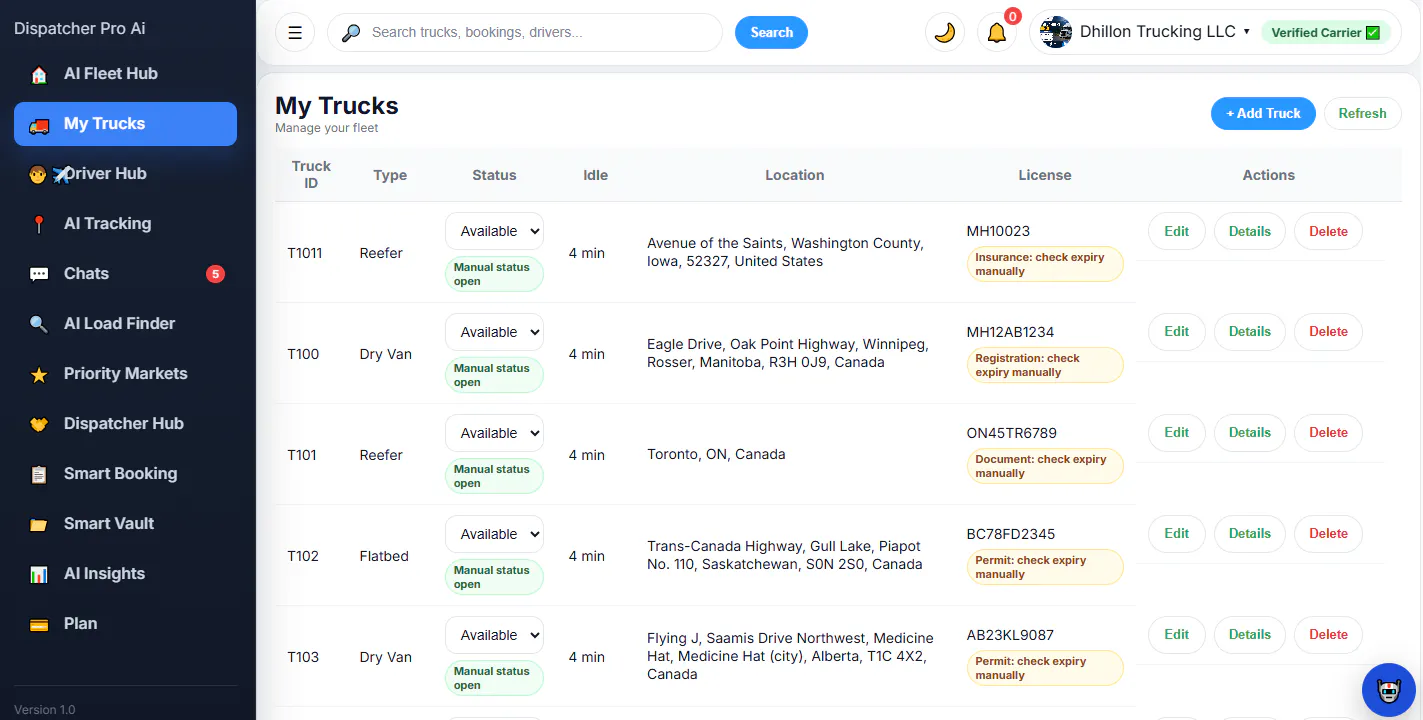
Task: Delete truck T101
Action: tap(1328, 433)
